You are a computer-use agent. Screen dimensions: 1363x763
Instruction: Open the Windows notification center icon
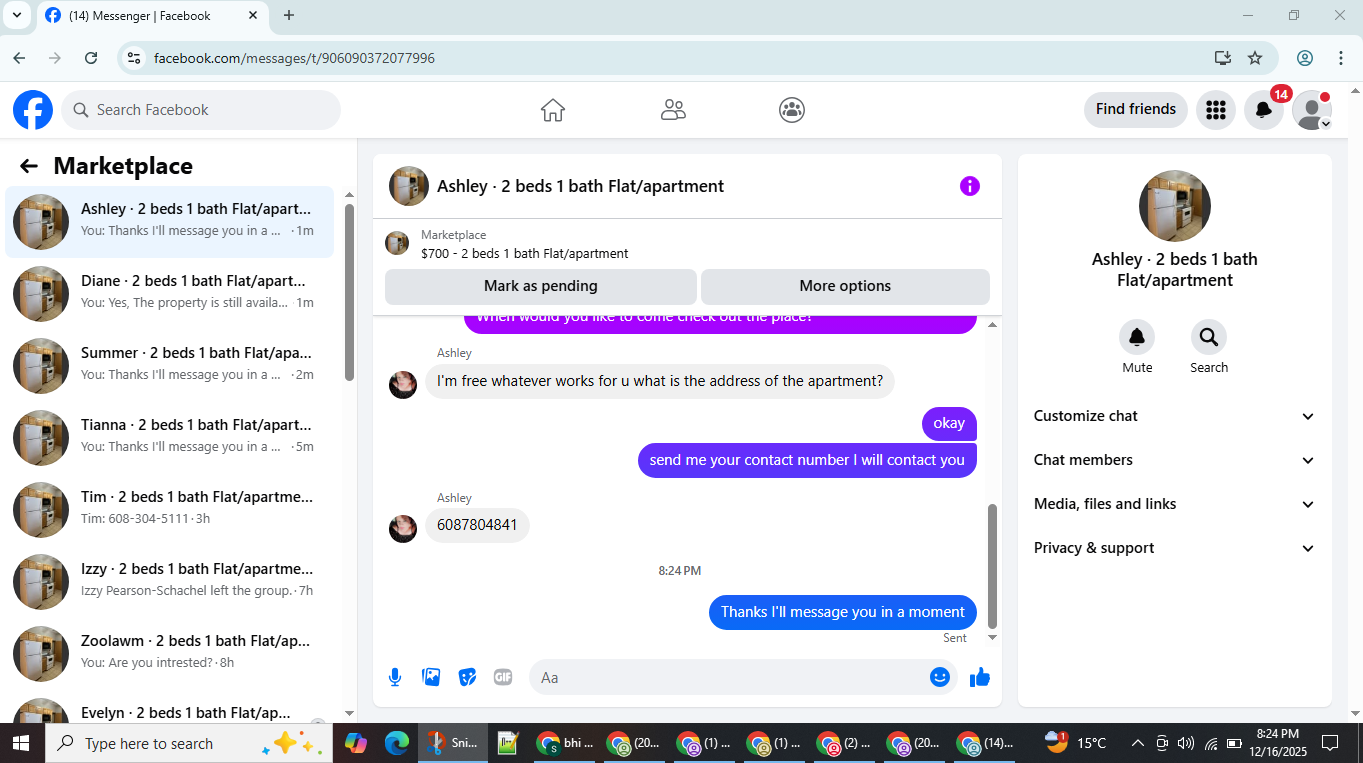point(1330,743)
